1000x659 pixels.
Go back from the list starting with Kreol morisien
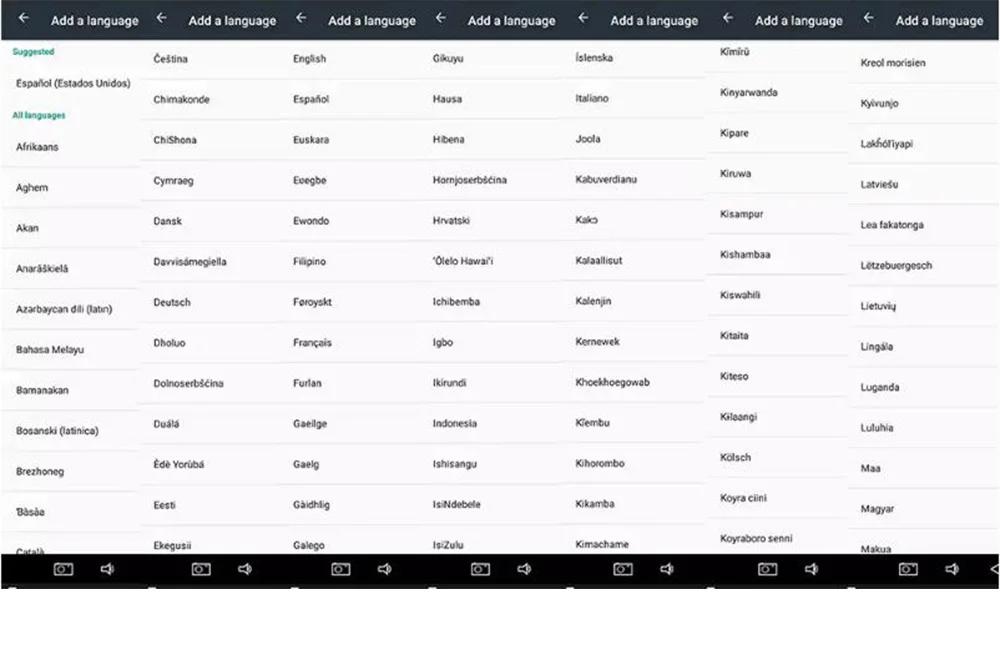click(869, 19)
